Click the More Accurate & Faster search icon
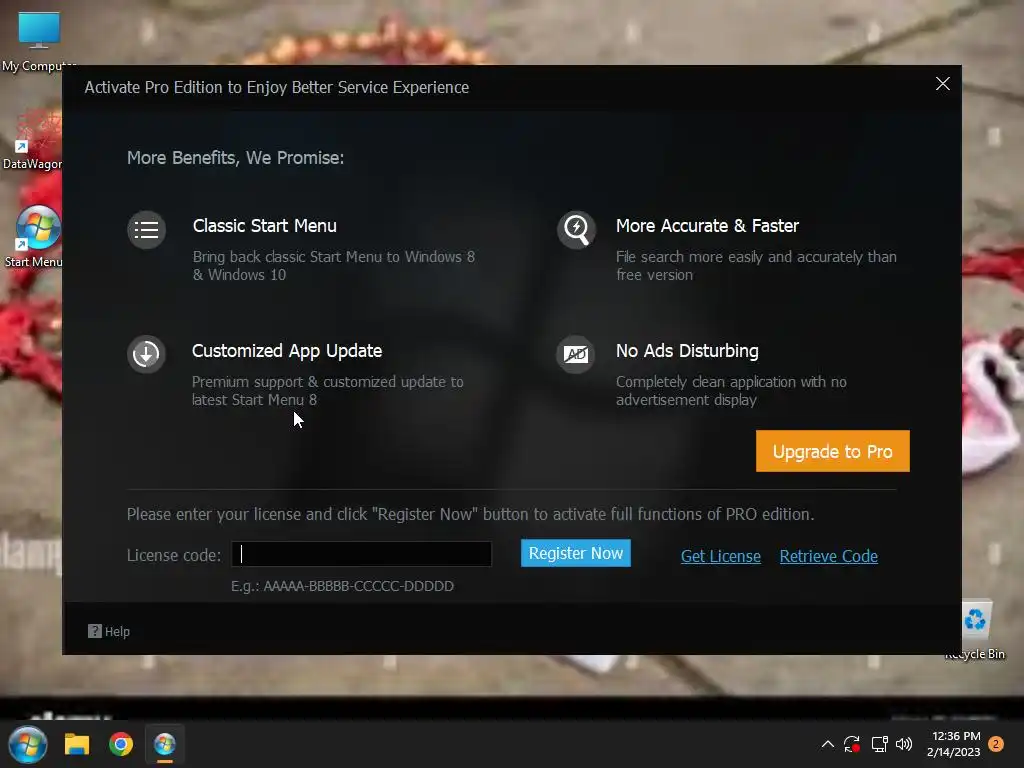The width and height of the screenshot is (1024, 768). click(x=576, y=230)
